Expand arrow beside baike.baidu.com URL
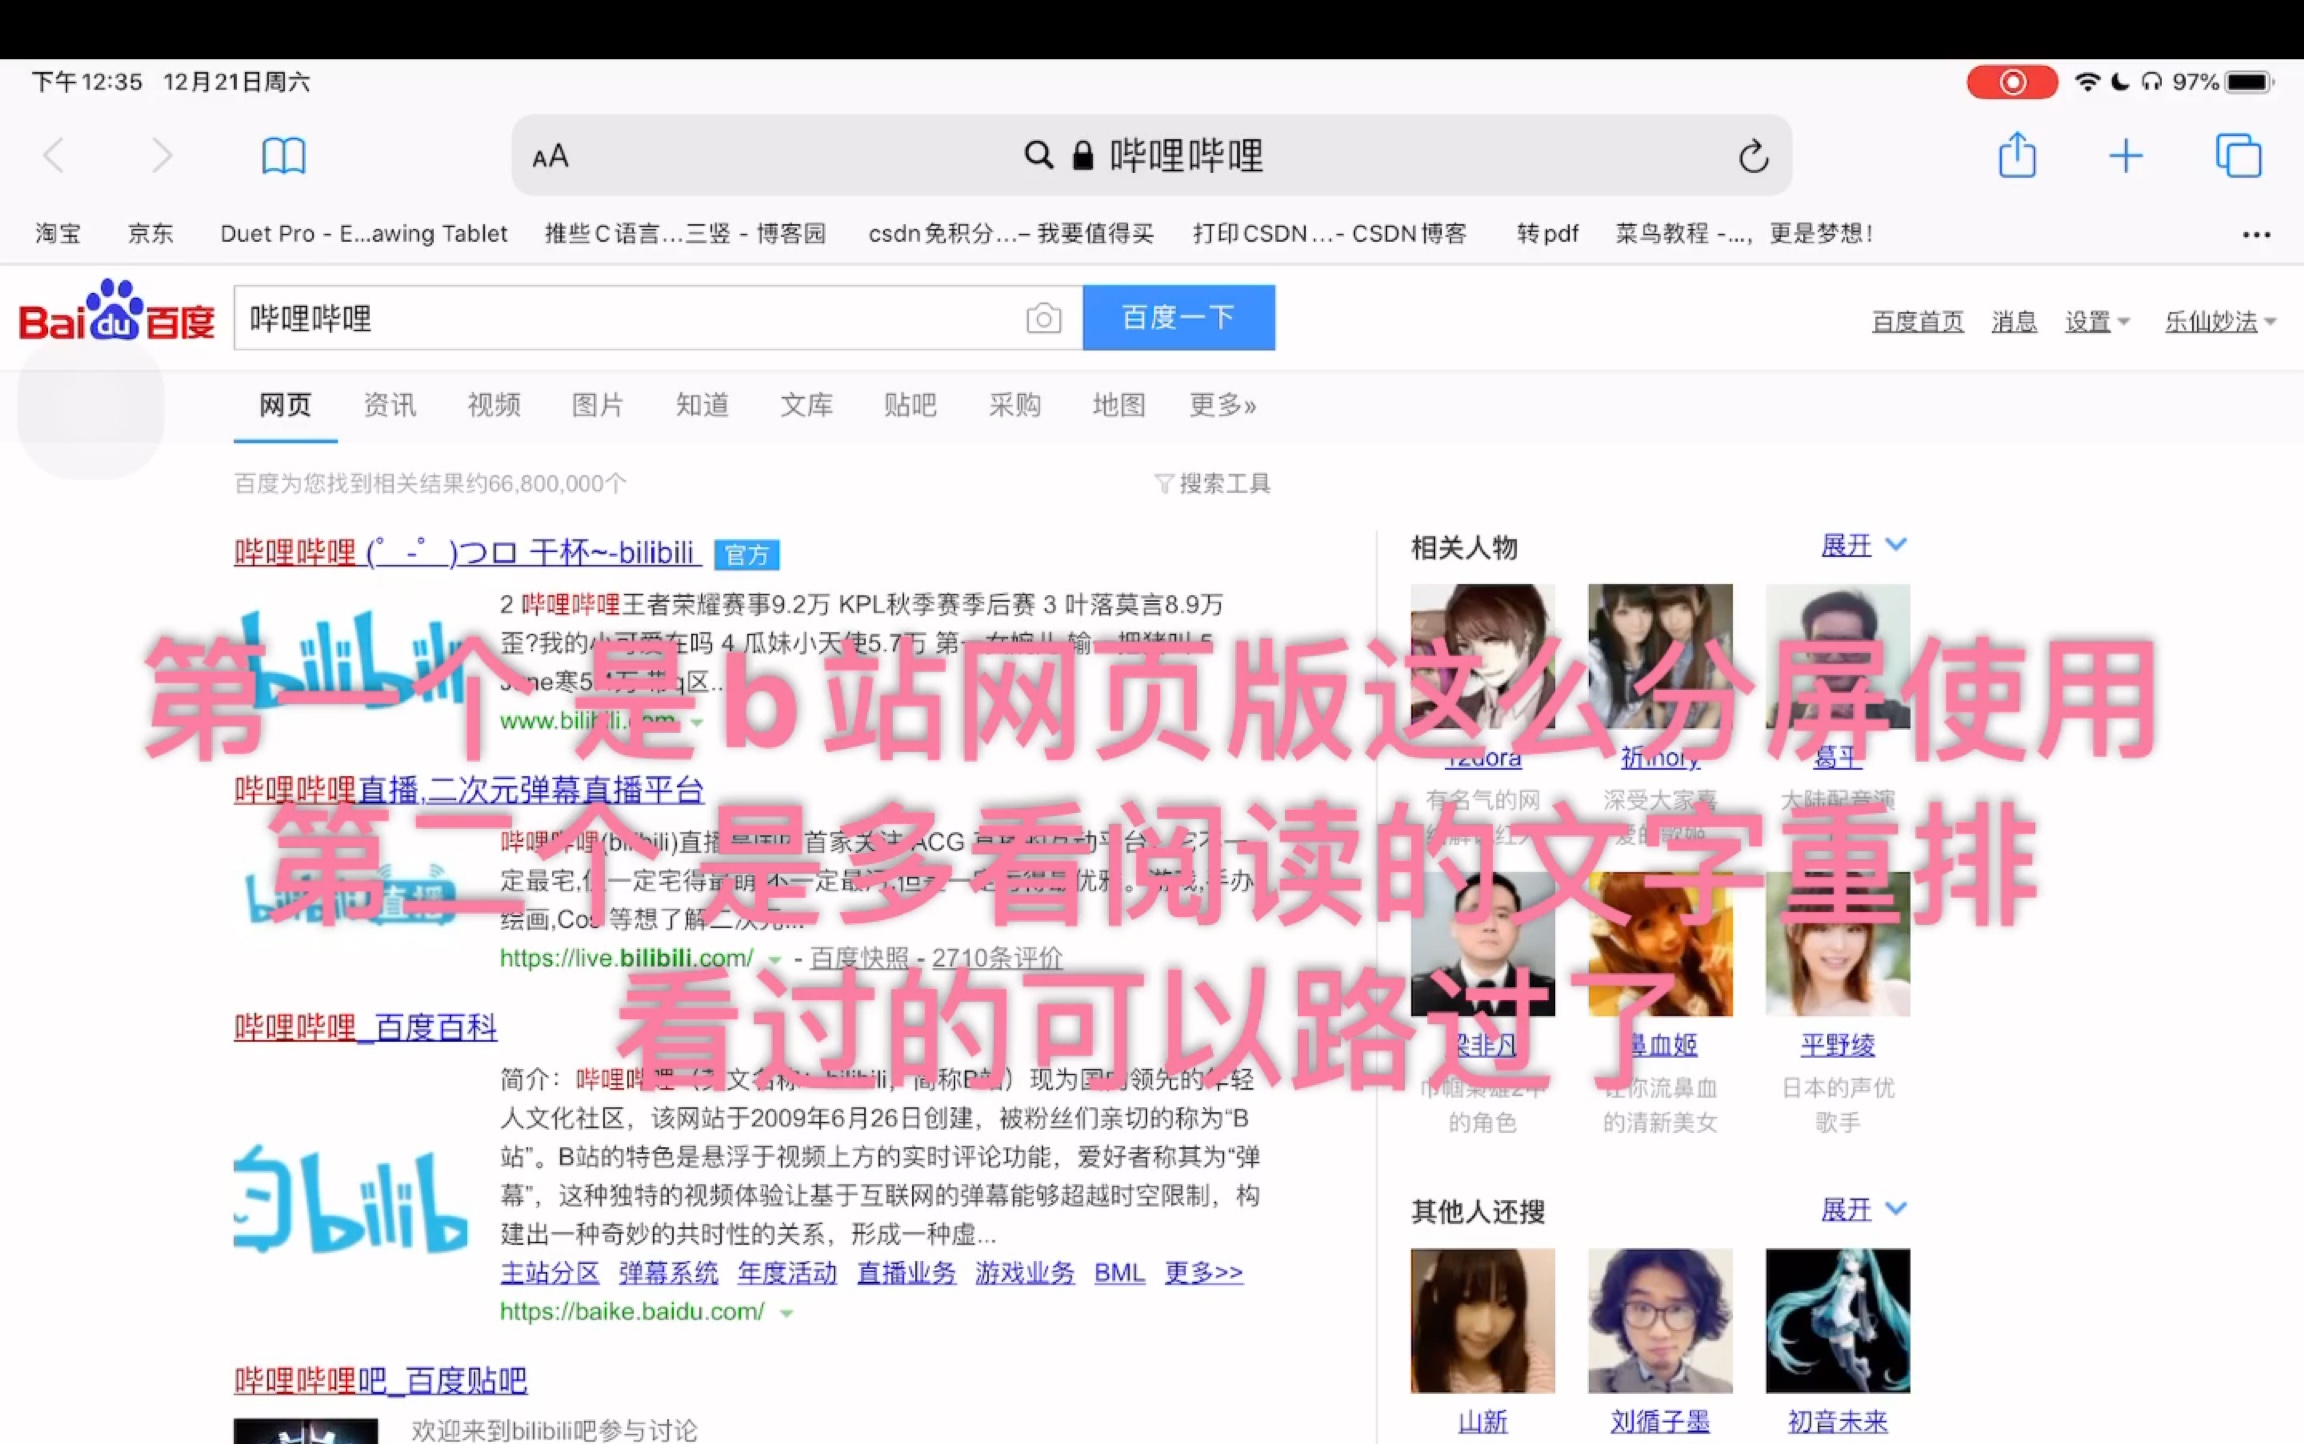This screenshot has width=2304, height=1444. (x=787, y=1313)
